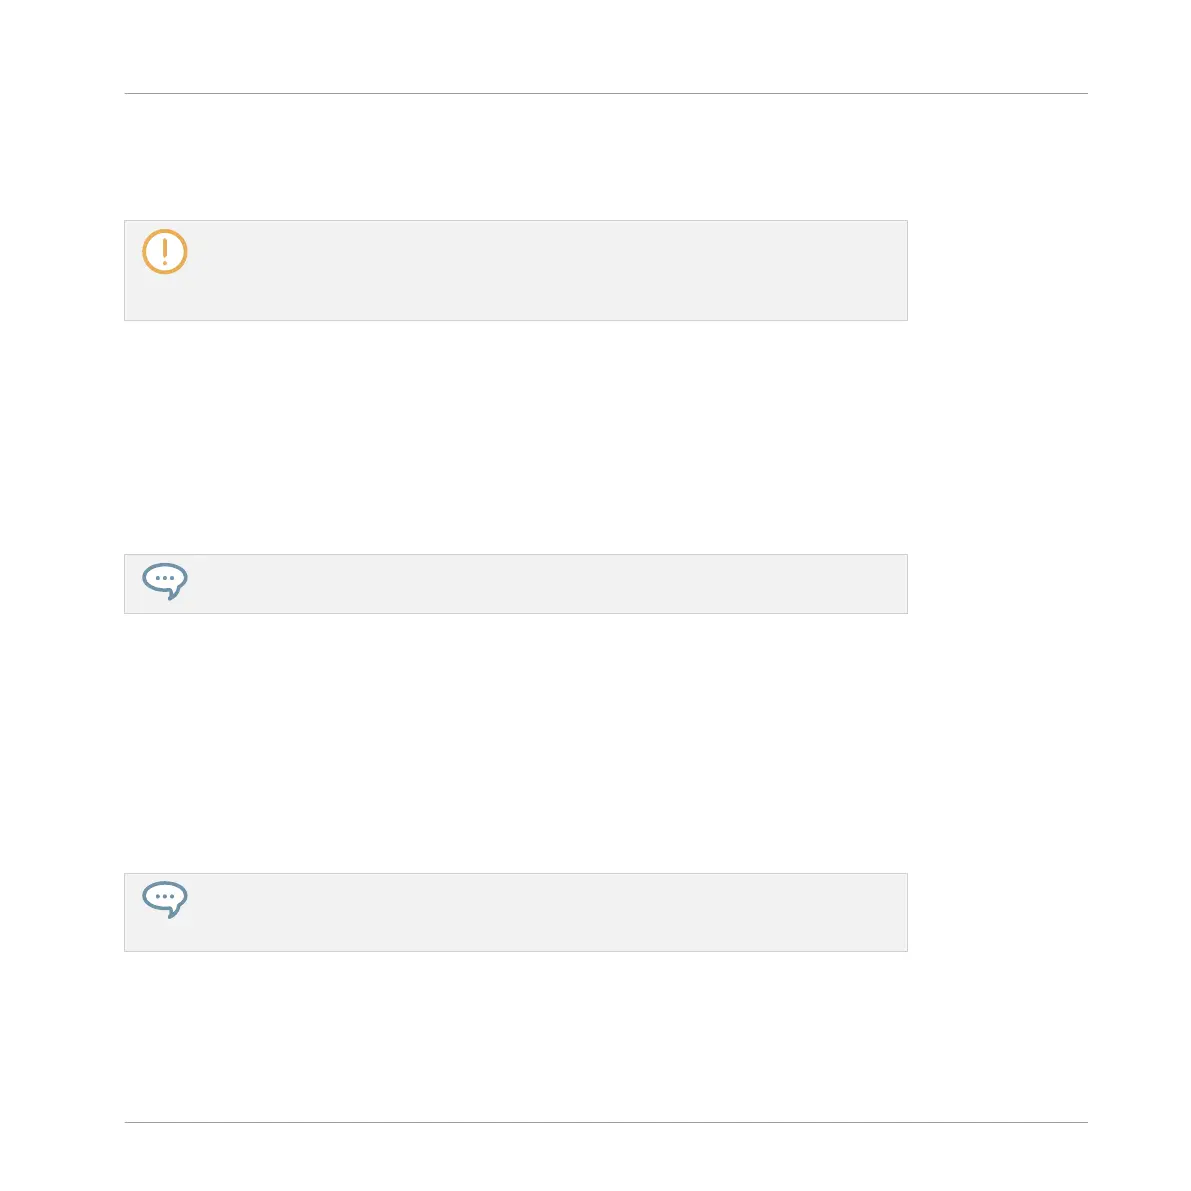
Task: Click the white space between the two speech bubble boxes
Action: (516, 744)
